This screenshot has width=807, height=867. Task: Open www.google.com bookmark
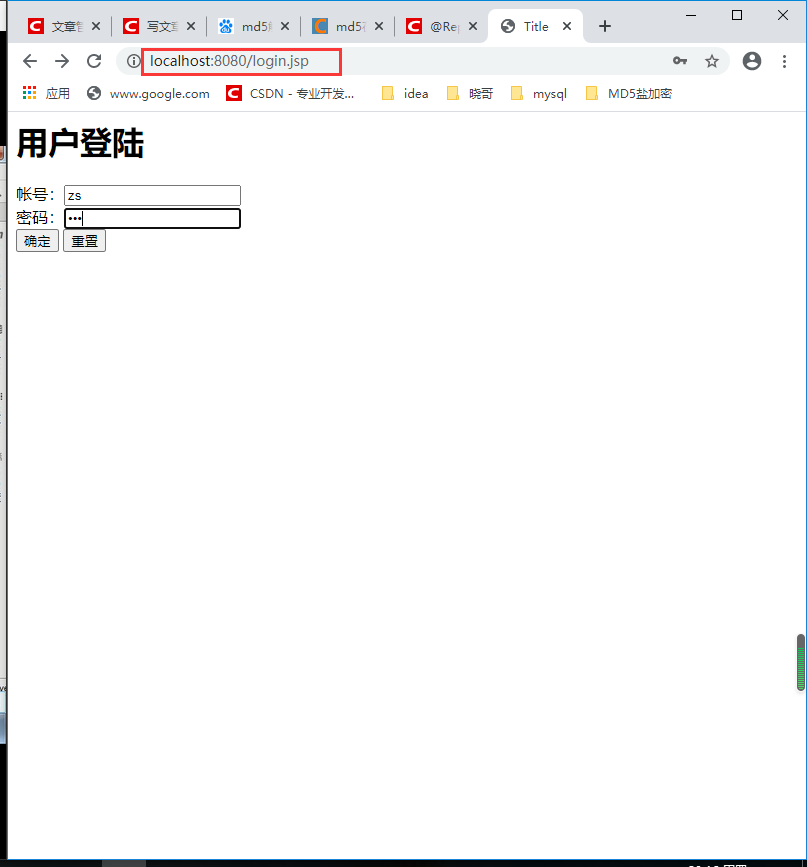(x=148, y=93)
